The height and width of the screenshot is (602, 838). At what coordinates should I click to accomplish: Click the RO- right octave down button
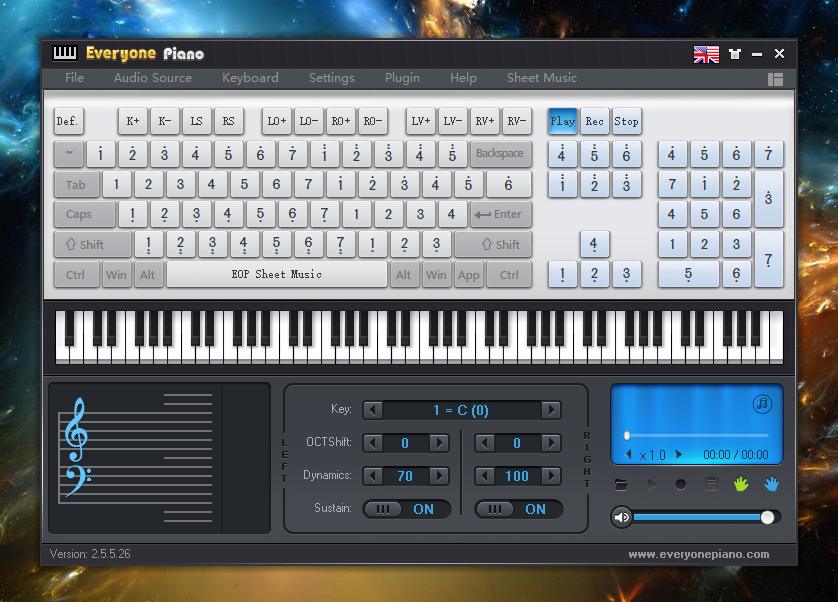point(373,121)
